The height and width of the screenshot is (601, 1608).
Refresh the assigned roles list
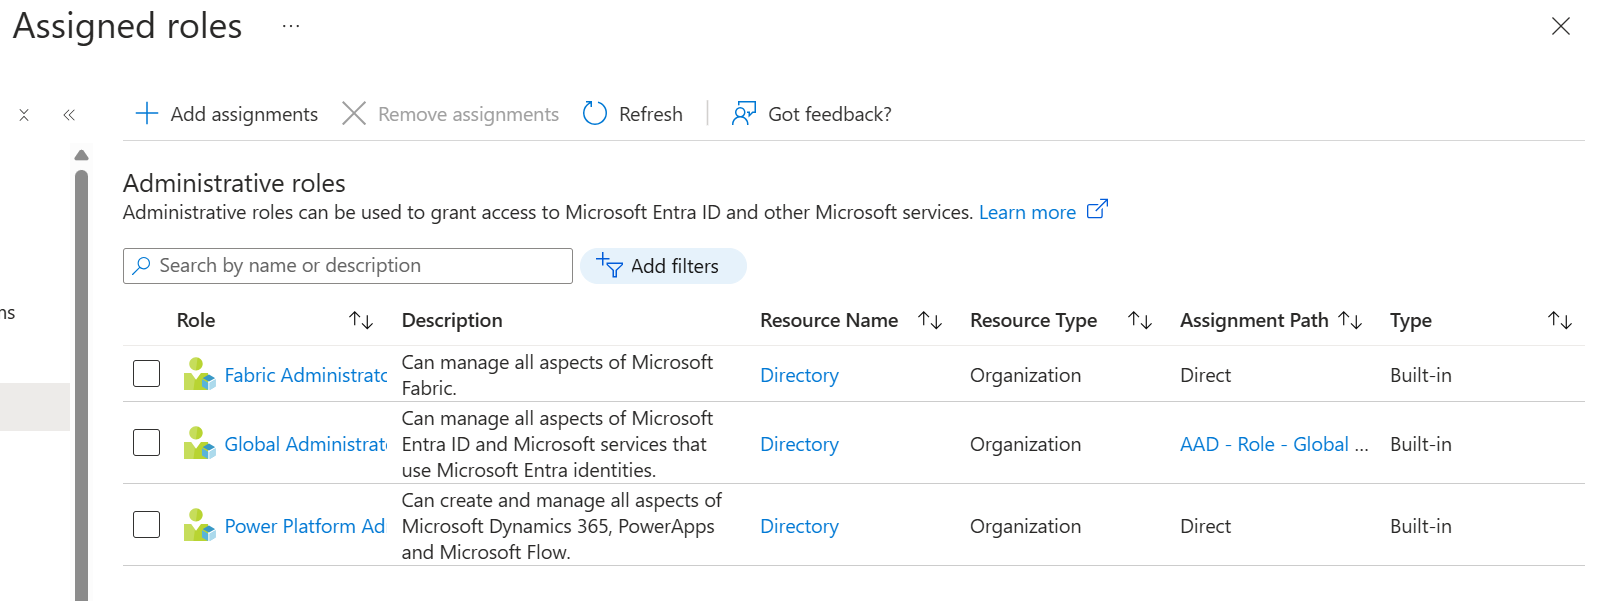633,114
